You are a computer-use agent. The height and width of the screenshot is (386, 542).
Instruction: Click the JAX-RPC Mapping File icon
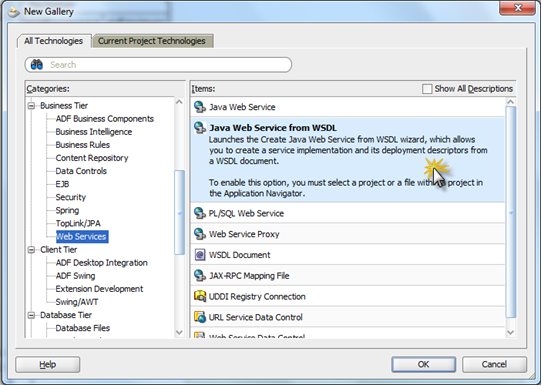coord(200,275)
